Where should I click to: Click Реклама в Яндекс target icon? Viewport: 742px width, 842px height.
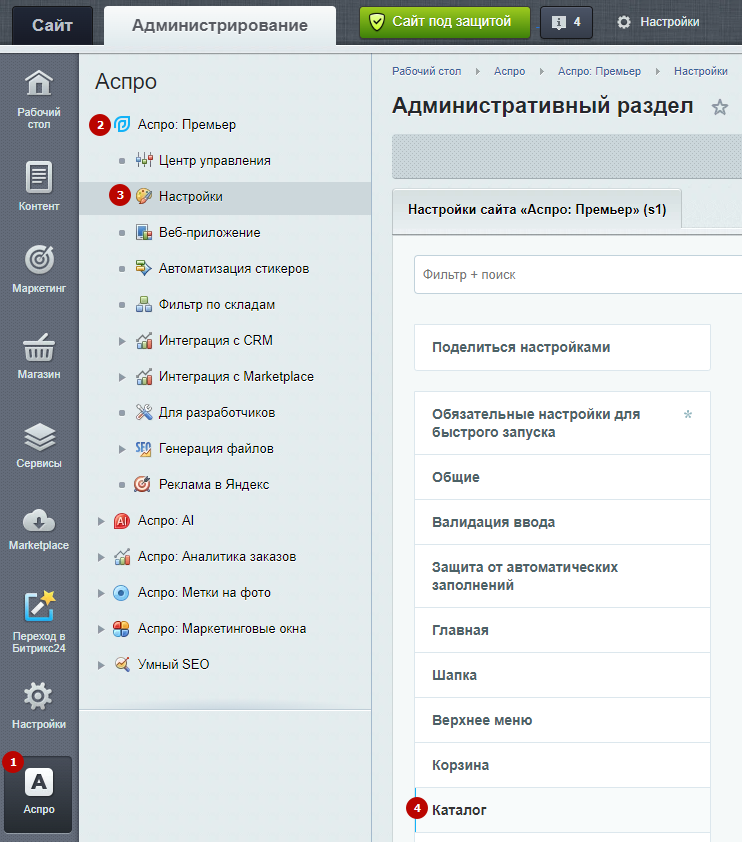click(142, 484)
